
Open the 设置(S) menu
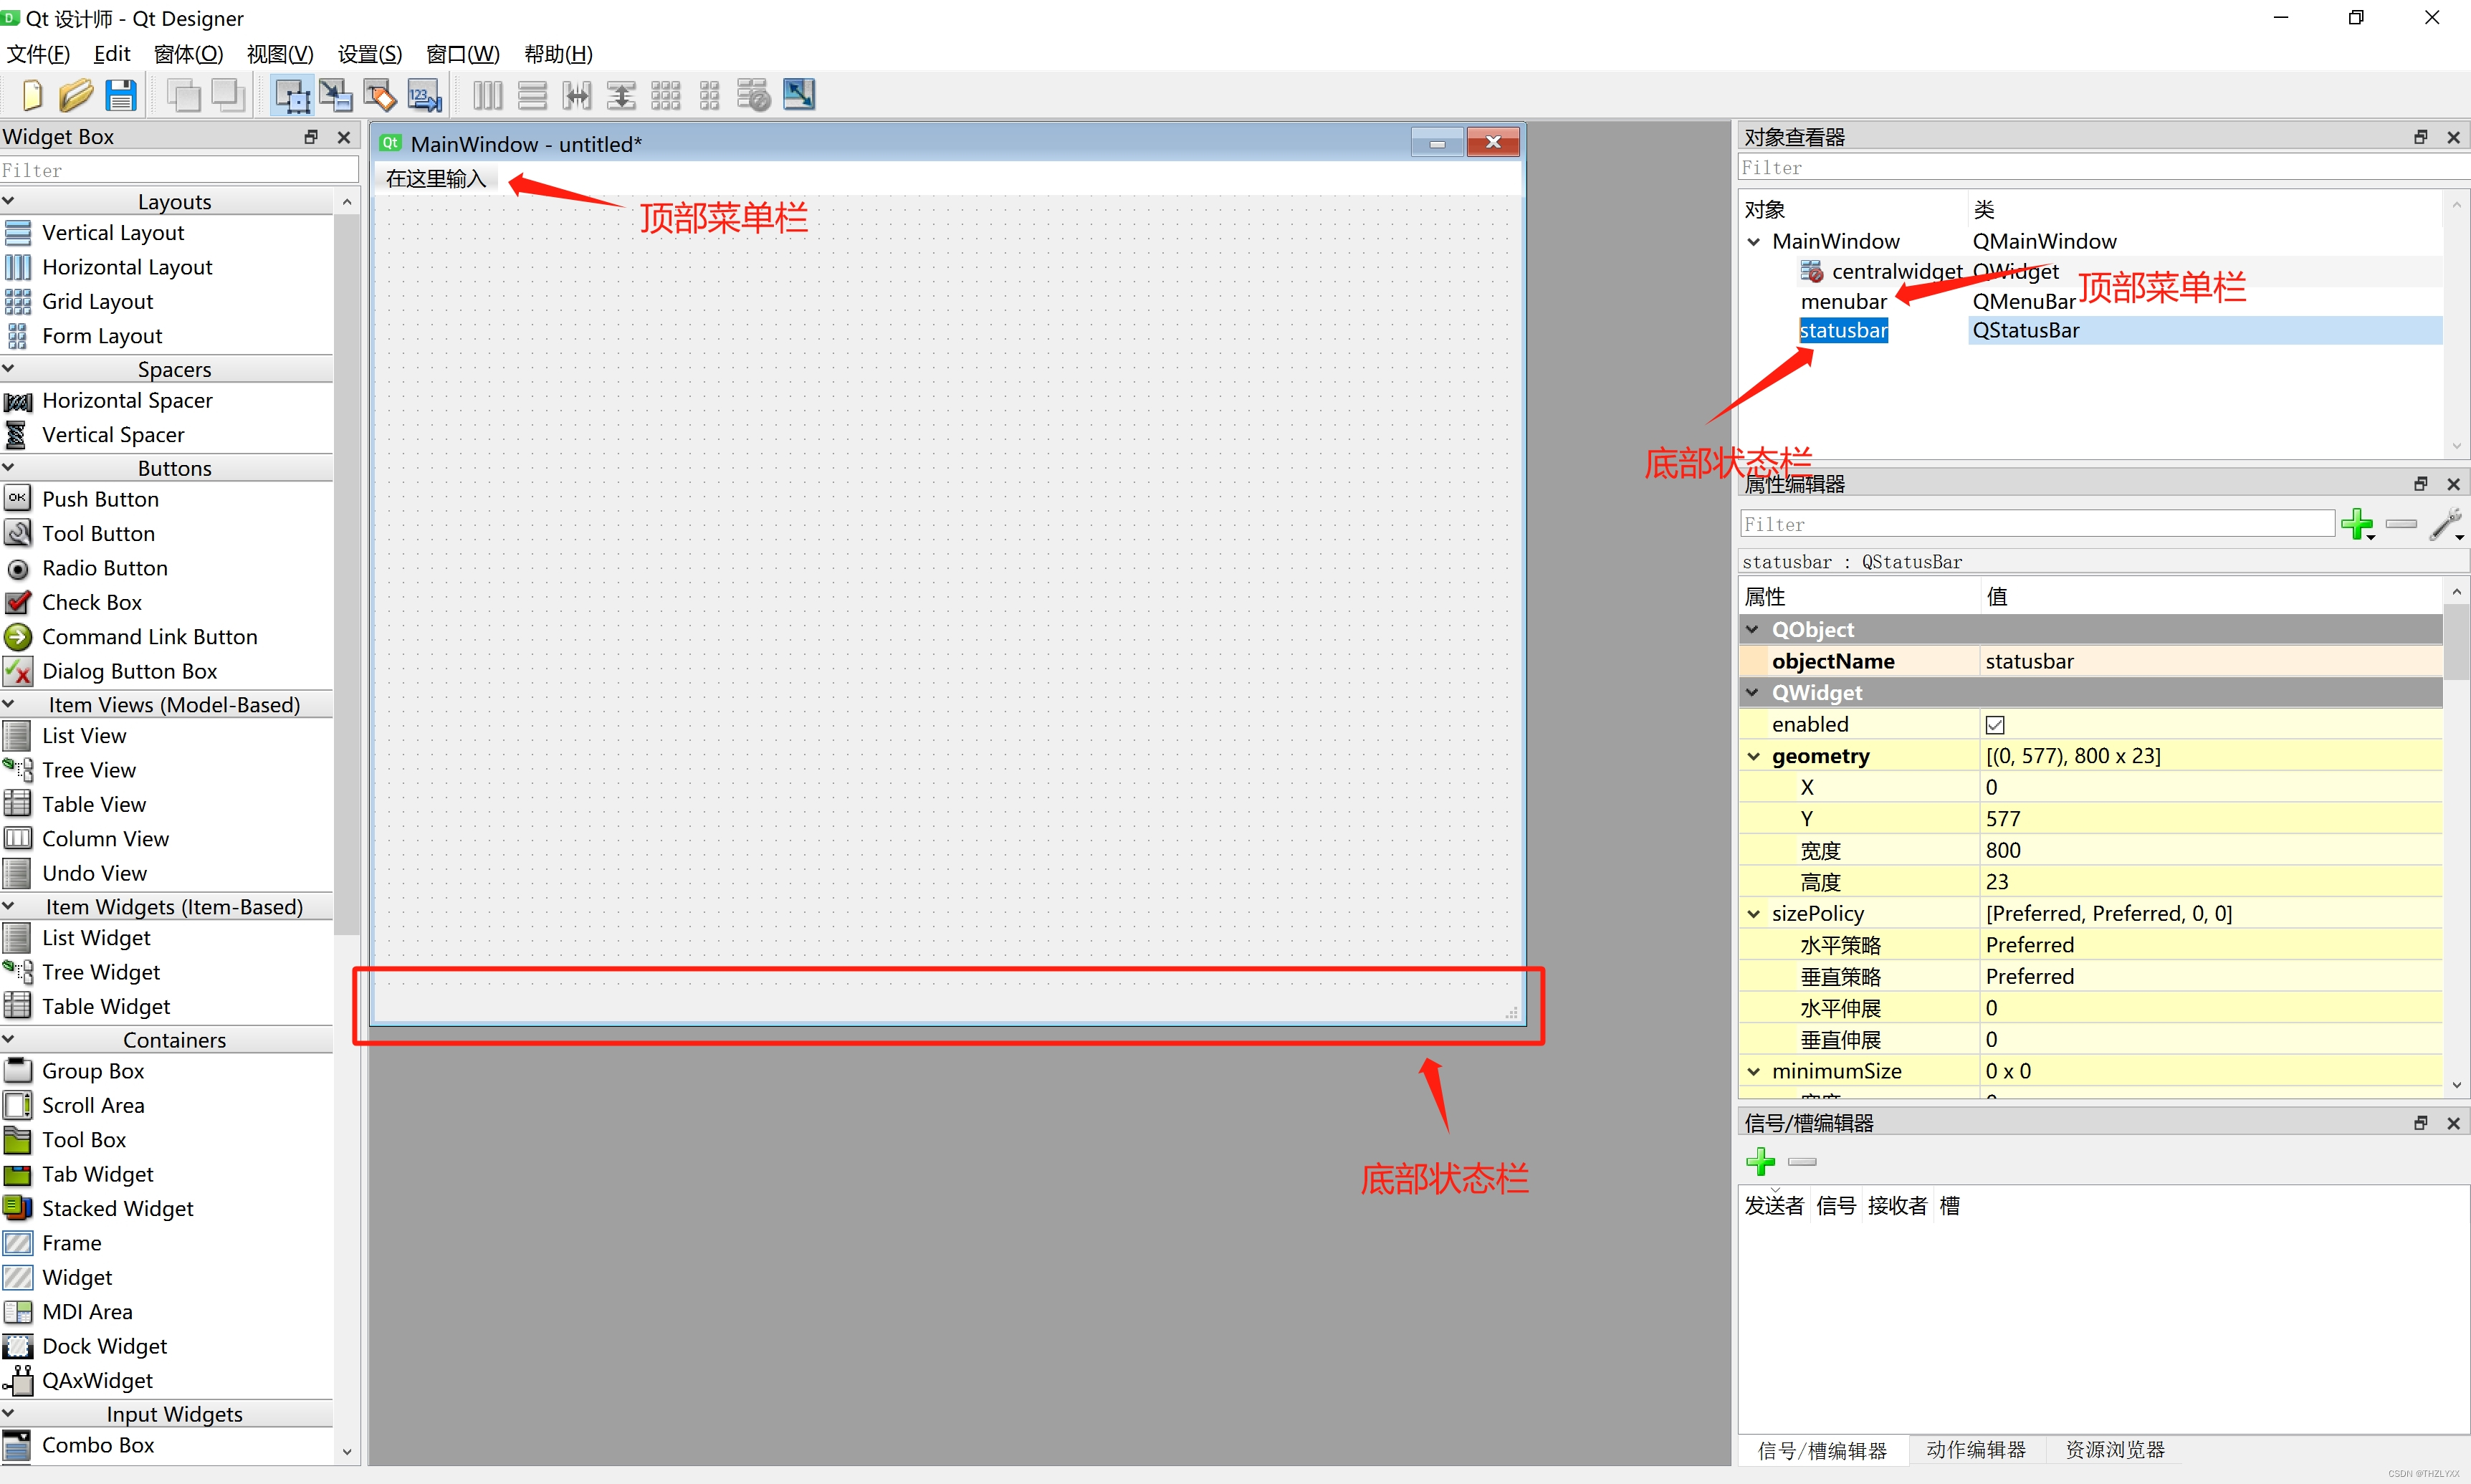click(x=370, y=54)
